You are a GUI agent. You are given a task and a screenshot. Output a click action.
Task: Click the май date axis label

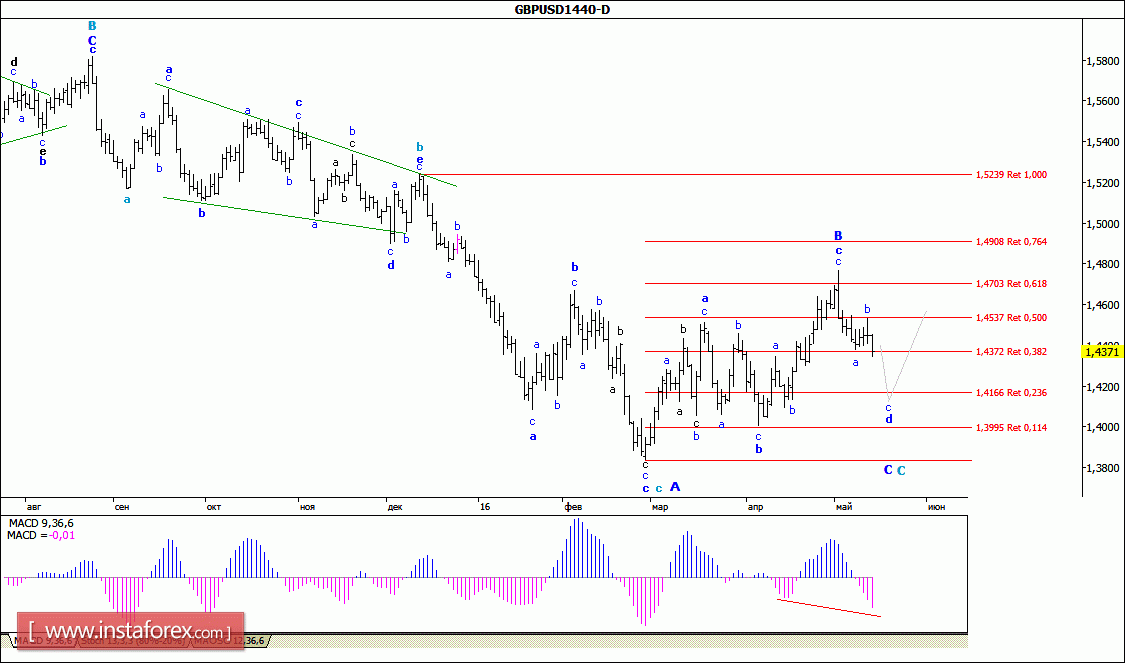tap(844, 507)
